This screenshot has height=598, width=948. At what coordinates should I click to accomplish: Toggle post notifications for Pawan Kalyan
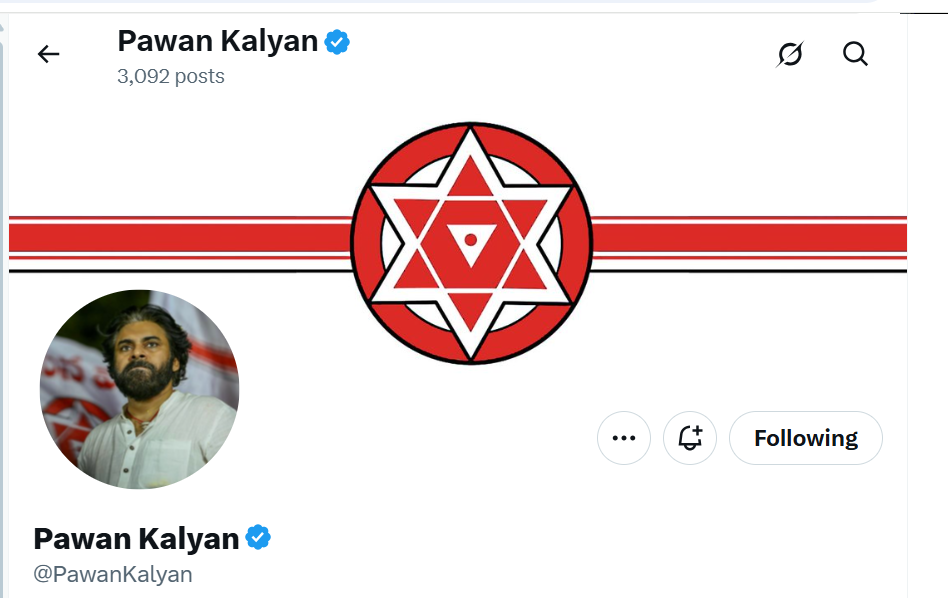[690, 438]
